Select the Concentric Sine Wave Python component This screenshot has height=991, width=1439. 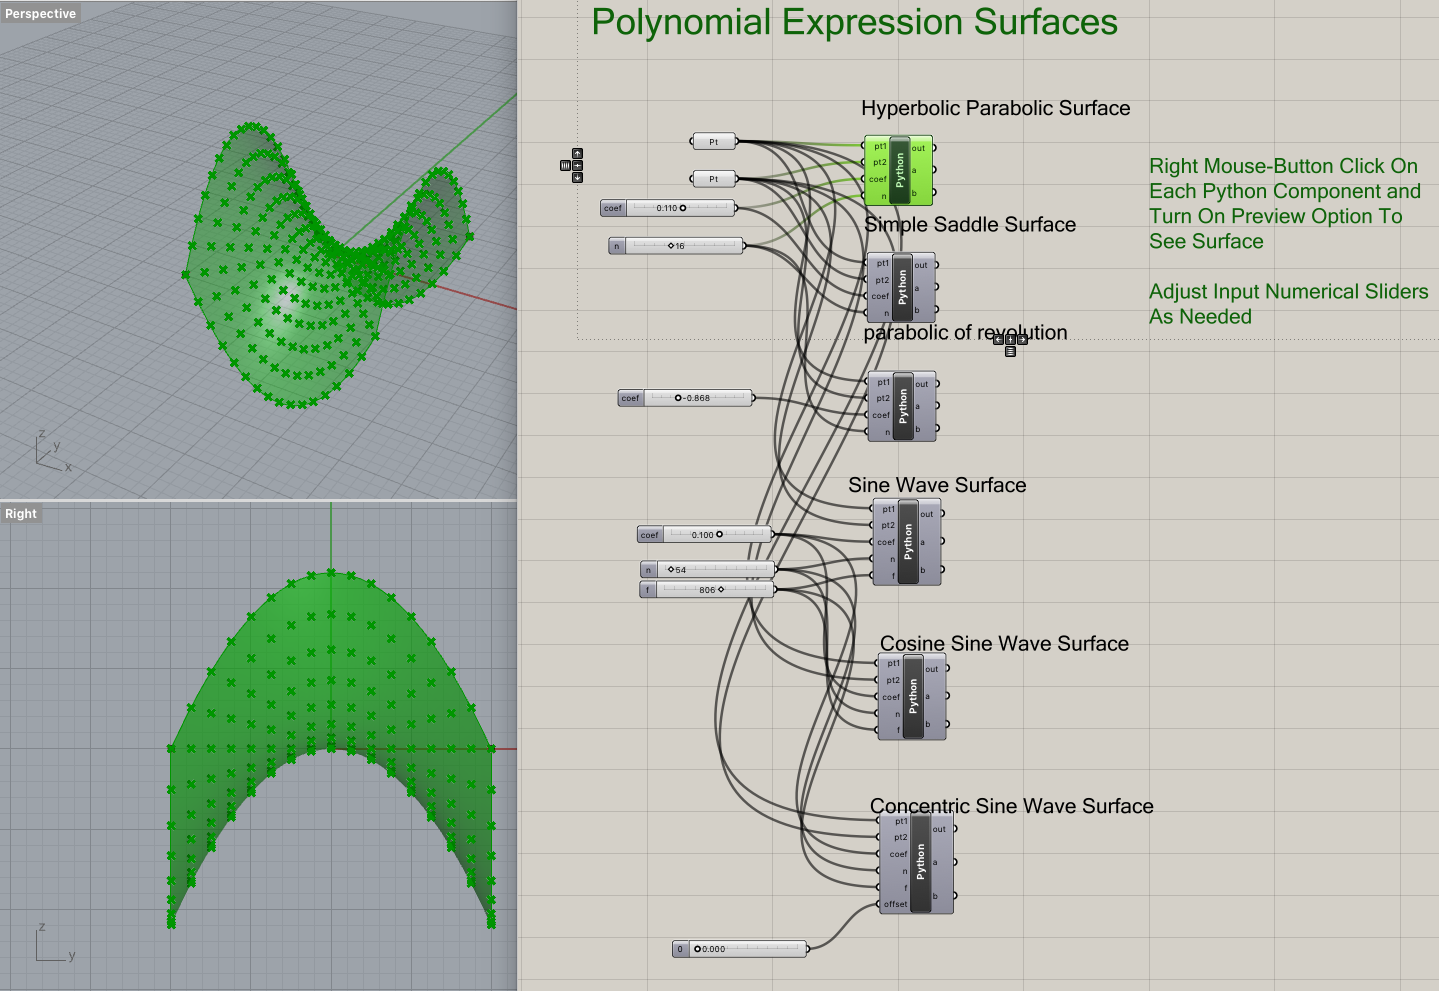click(x=920, y=862)
